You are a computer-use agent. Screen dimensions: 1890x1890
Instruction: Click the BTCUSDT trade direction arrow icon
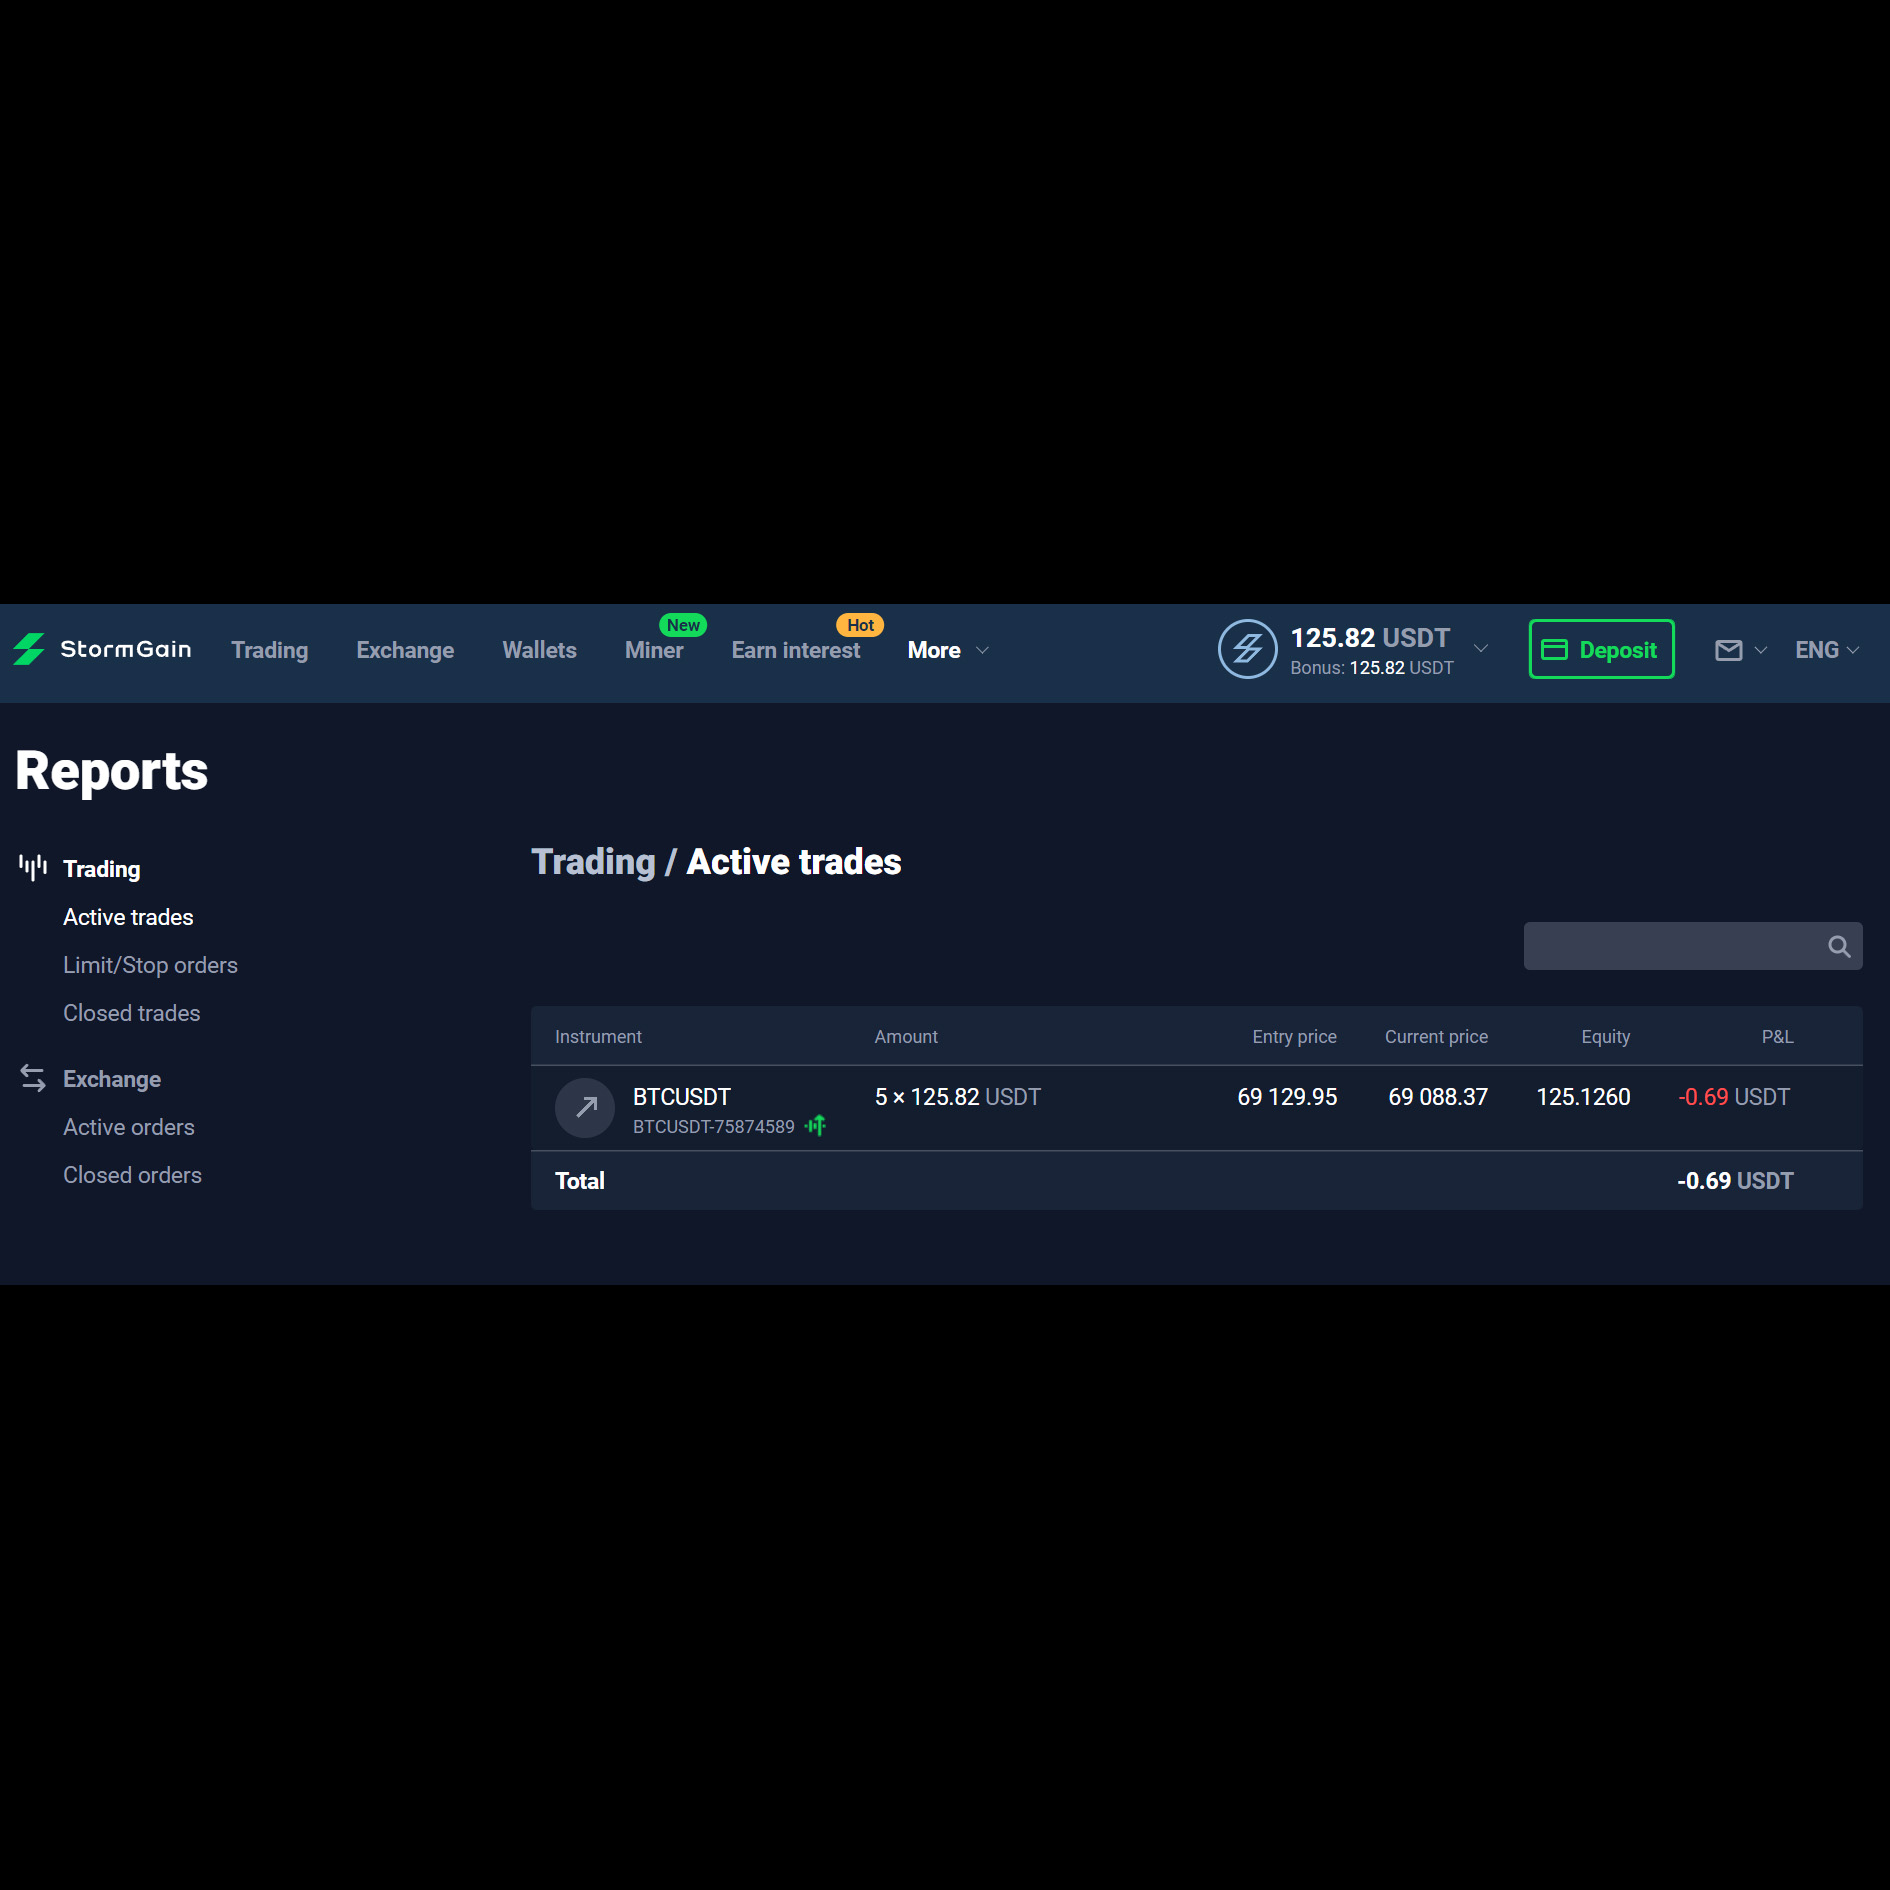tap(585, 1108)
